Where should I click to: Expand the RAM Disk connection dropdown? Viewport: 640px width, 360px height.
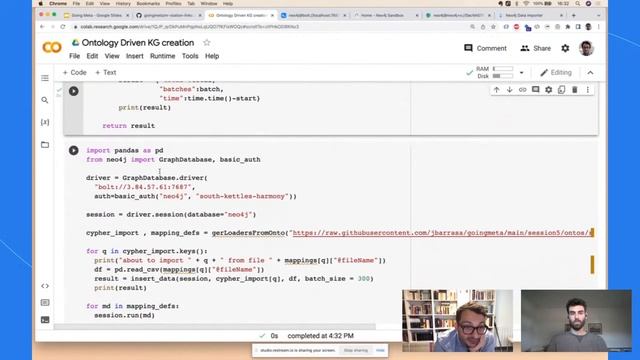point(521,73)
